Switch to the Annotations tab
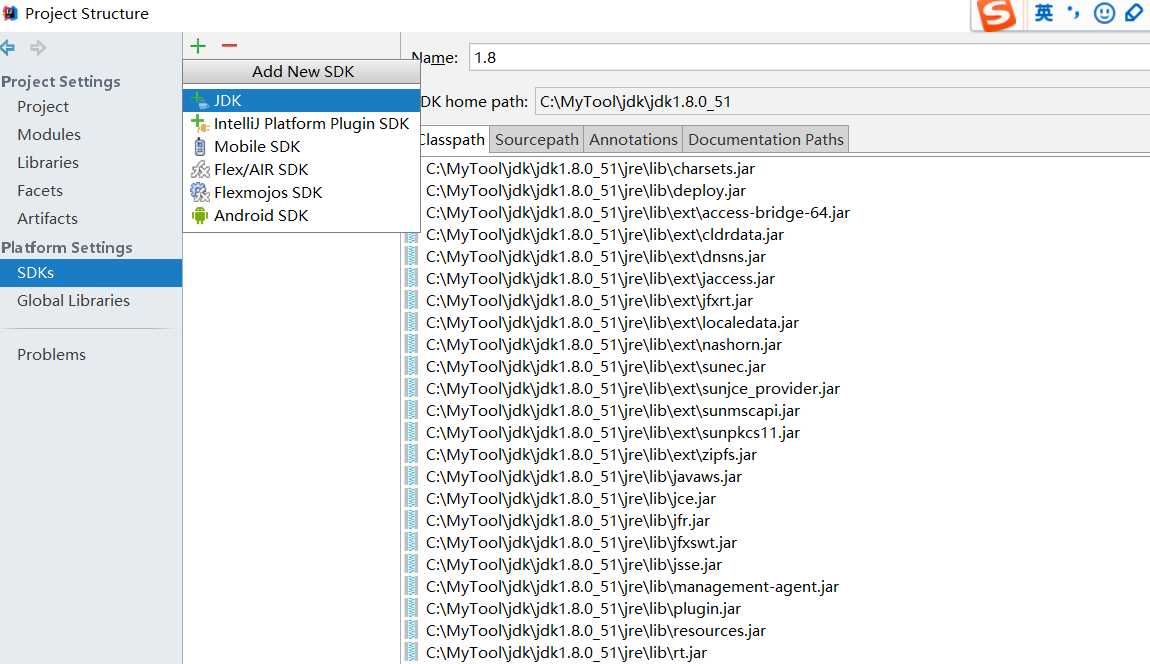 point(633,139)
